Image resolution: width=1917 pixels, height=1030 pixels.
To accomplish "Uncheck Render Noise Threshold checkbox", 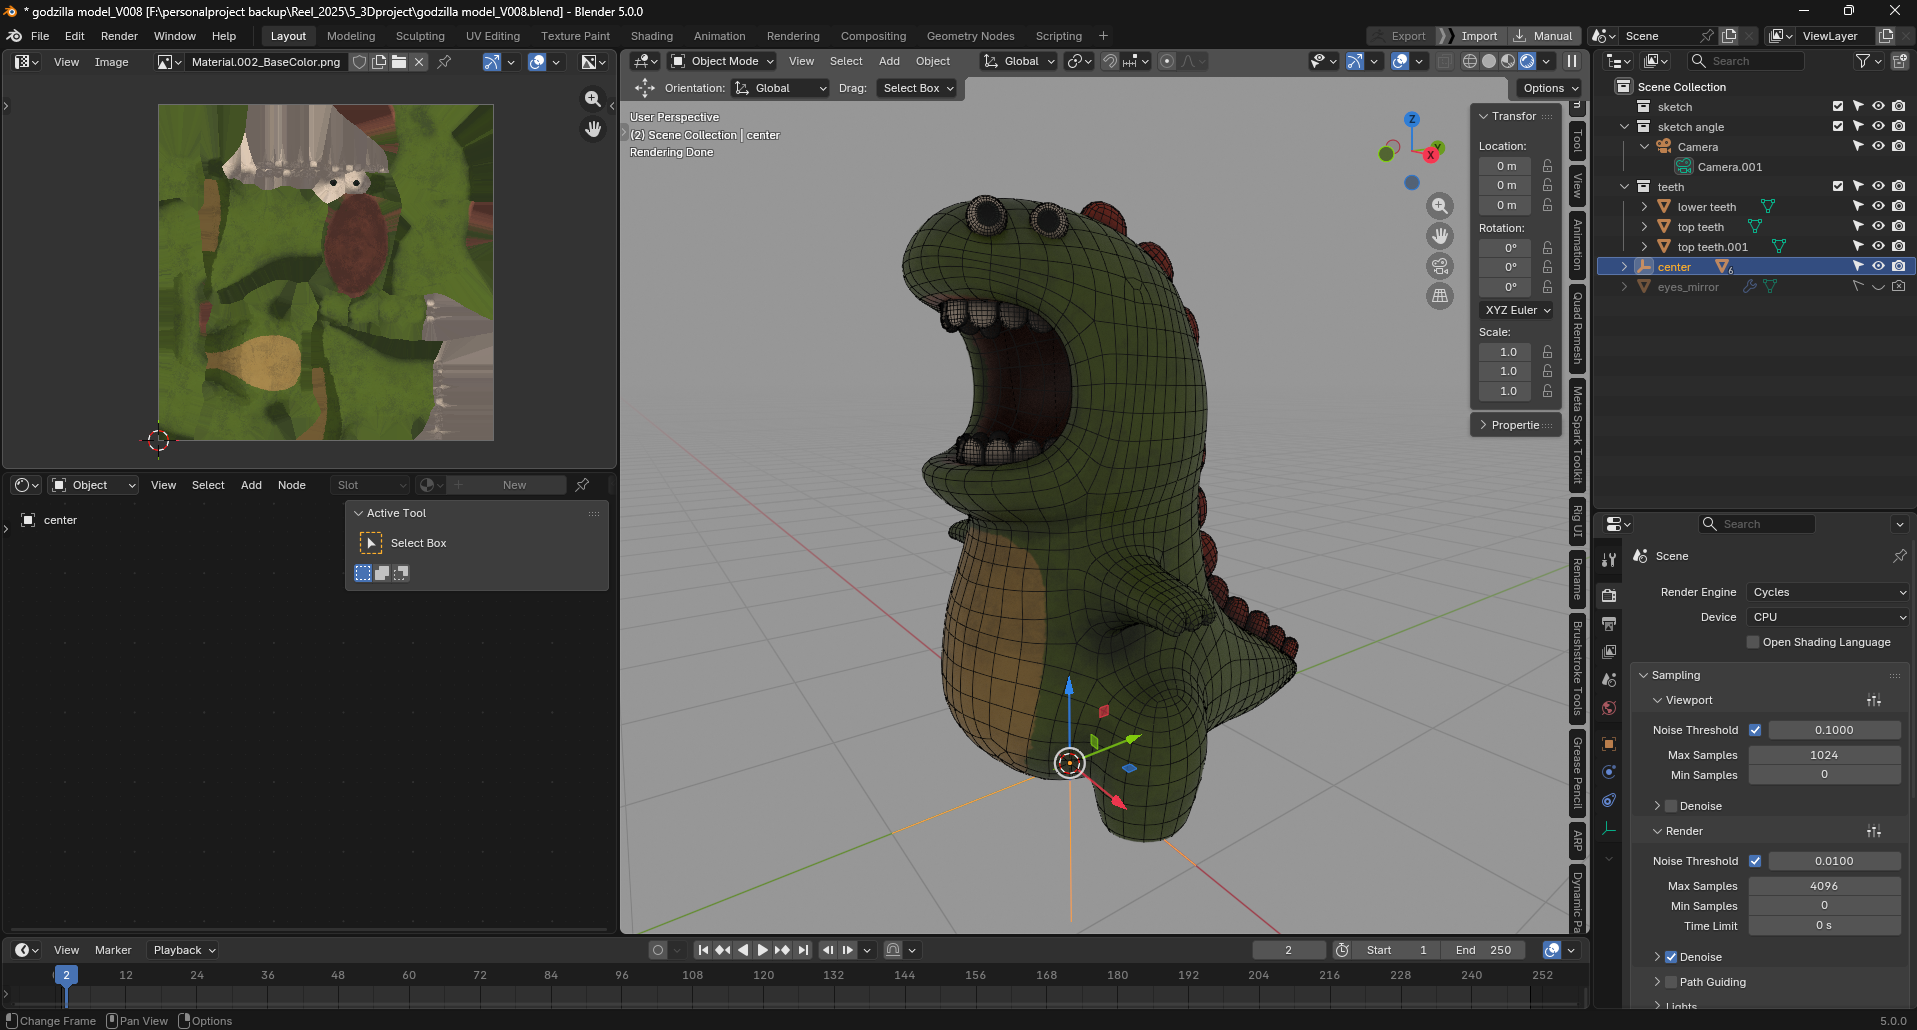I will (1755, 861).
